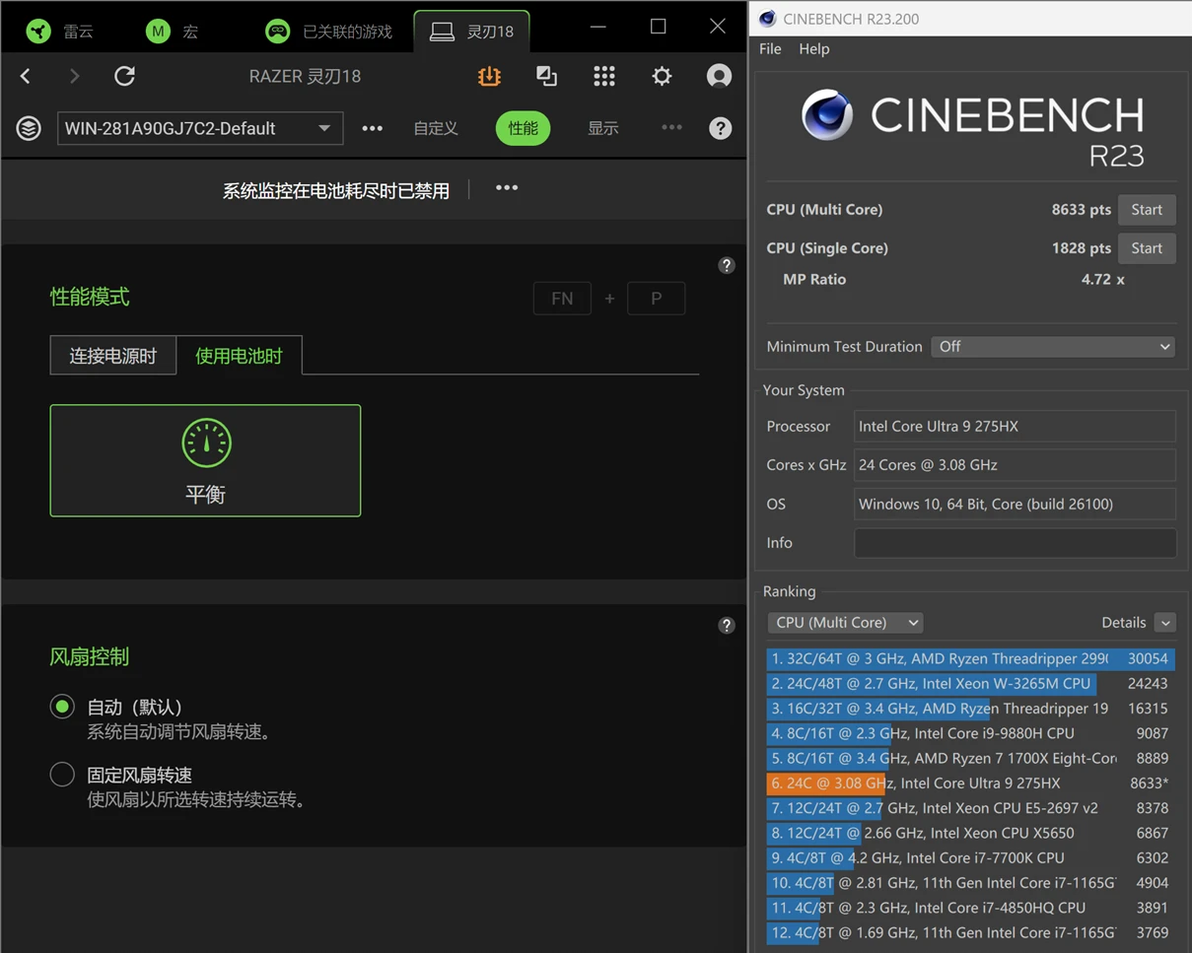1192x953 pixels.
Task: Open the user account avatar icon
Action: [719, 76]
